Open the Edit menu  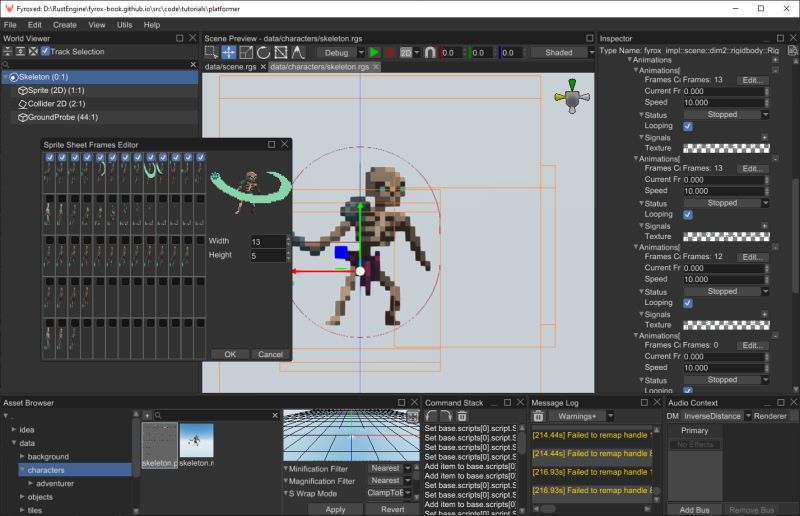pyautogui.click(x=35, y=24)
